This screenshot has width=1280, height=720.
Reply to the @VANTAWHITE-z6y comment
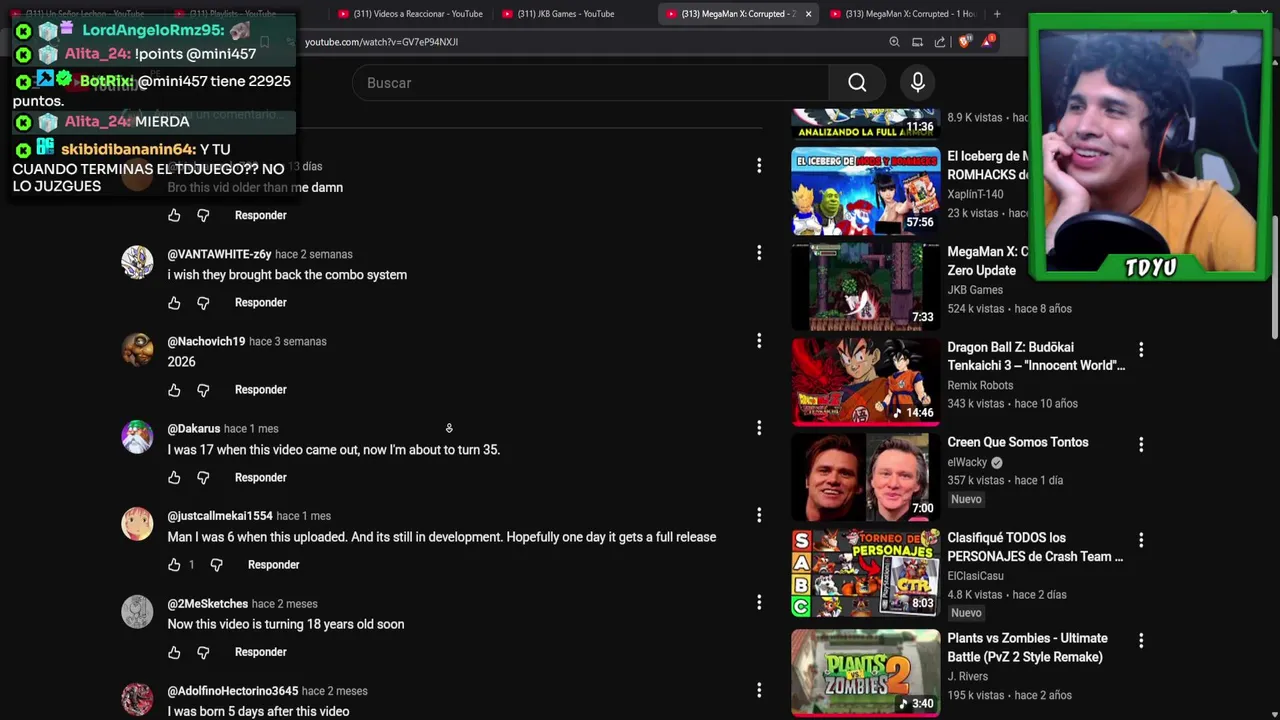[260, 303]
